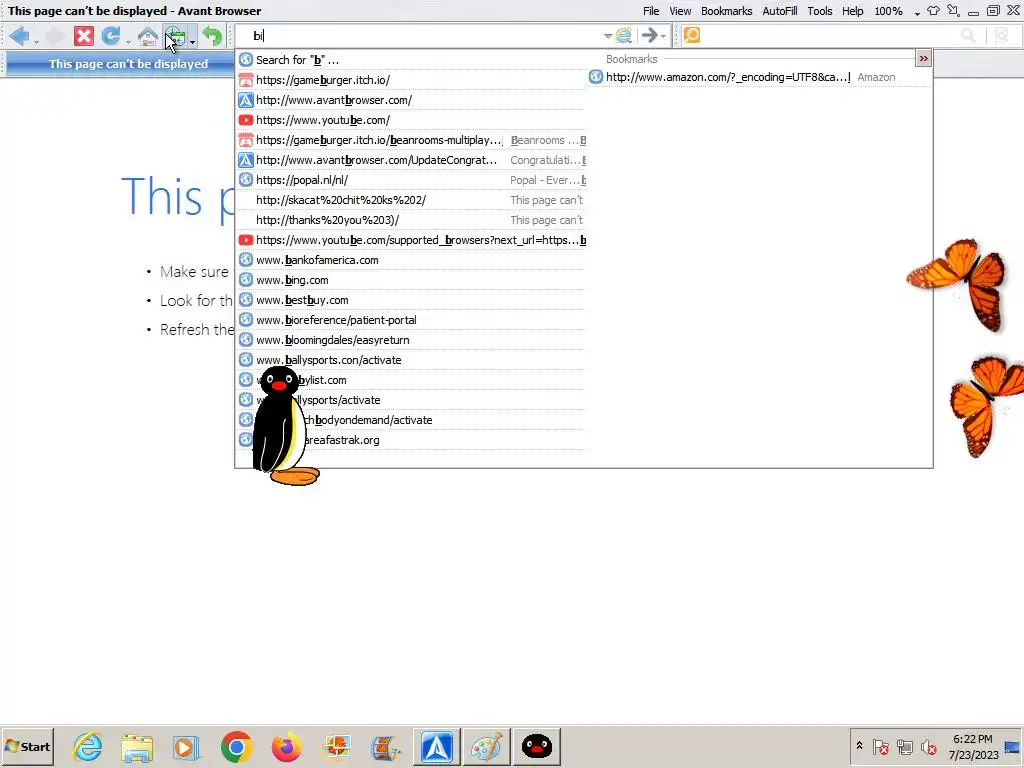Click the orange search engine icon
1024x768 pixels.
point(692,35)
